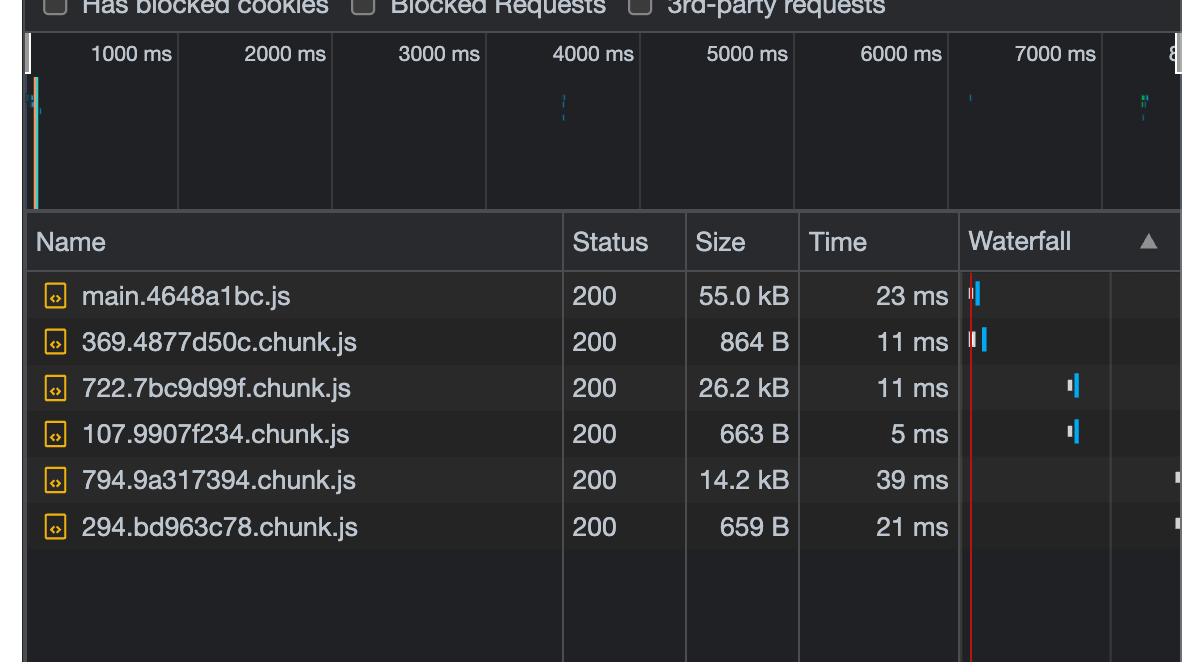Toggle the Has blocked cookies checkbox
Image resolution: width=1182 pixels, height=662 pixels.
[x=55, y=6]
